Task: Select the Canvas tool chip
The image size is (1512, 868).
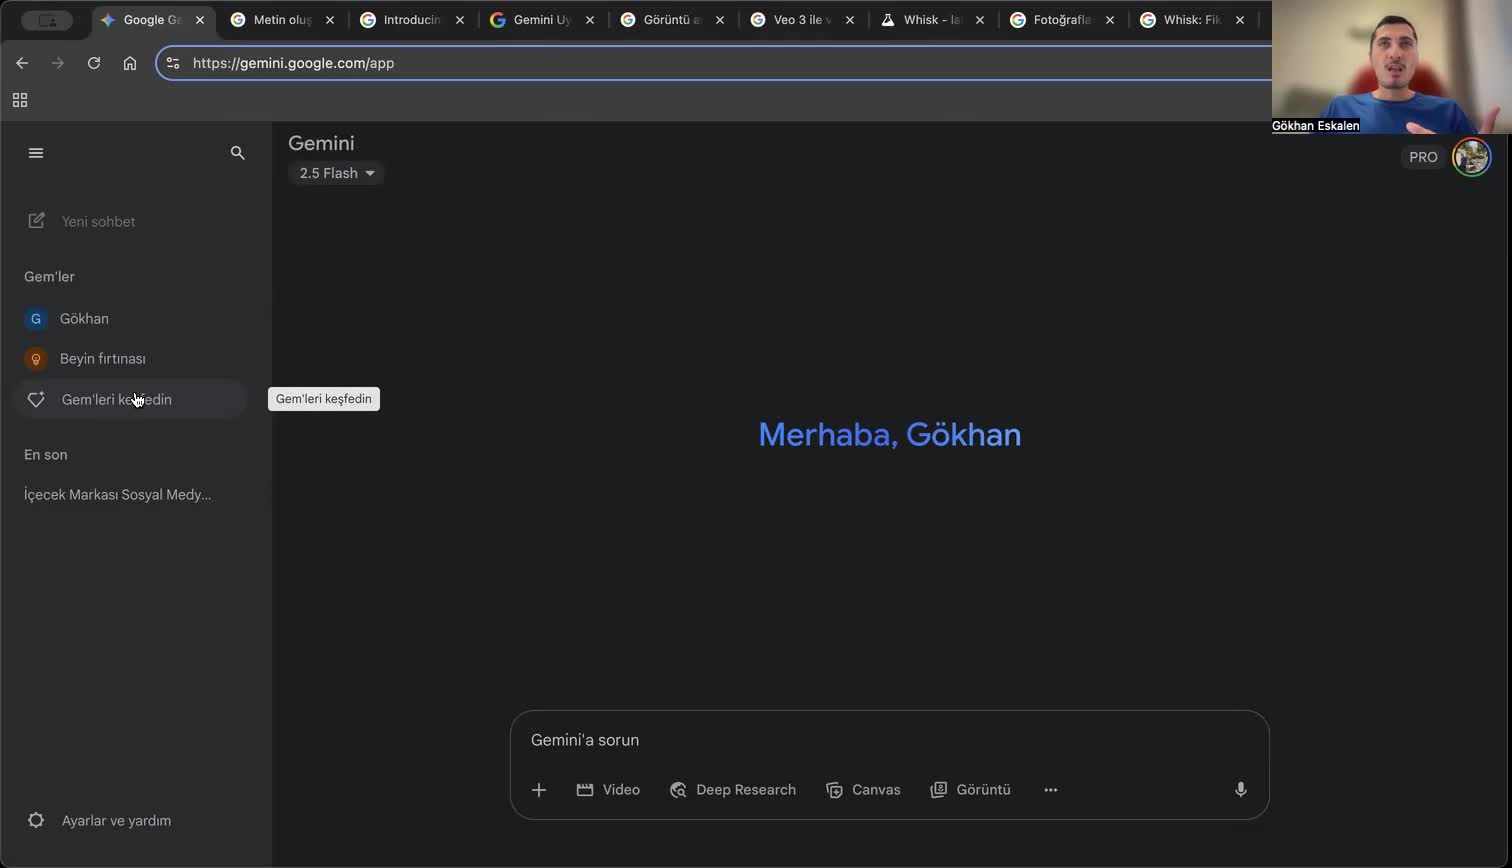Action: pyautogui.click(x=863, y=790)
